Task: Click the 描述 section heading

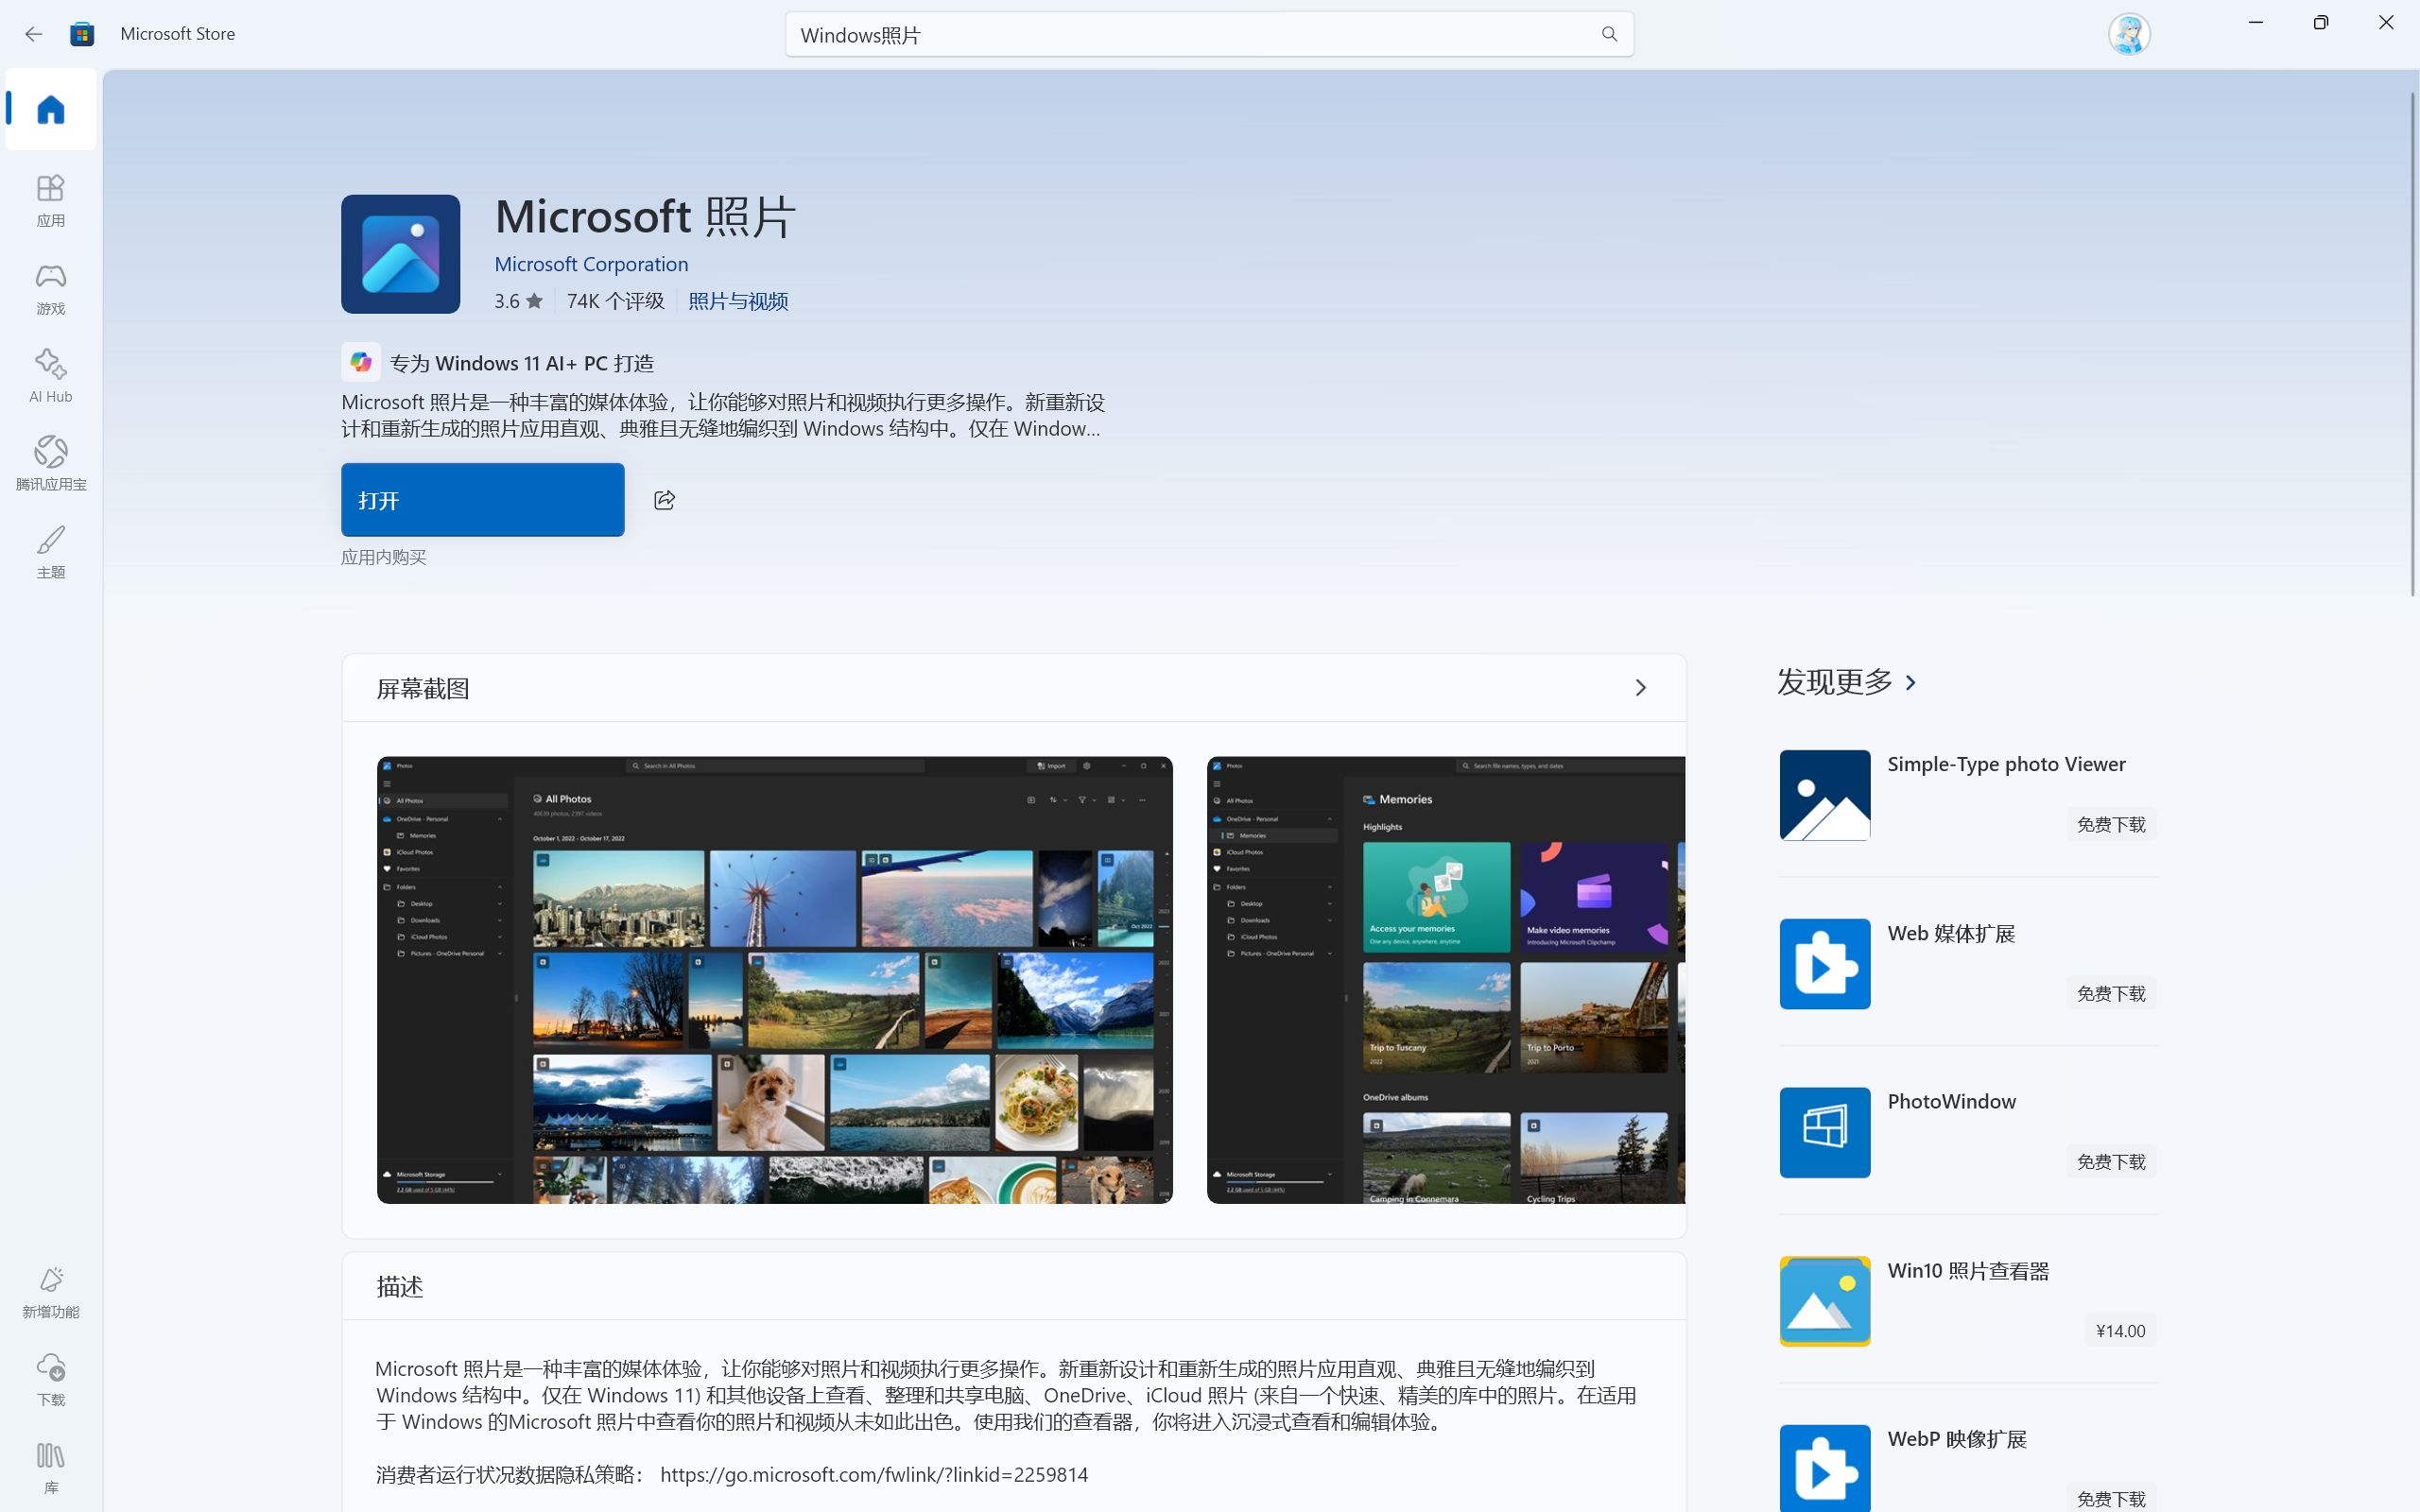Action: pyautogui.click(x=400, y=1286)
